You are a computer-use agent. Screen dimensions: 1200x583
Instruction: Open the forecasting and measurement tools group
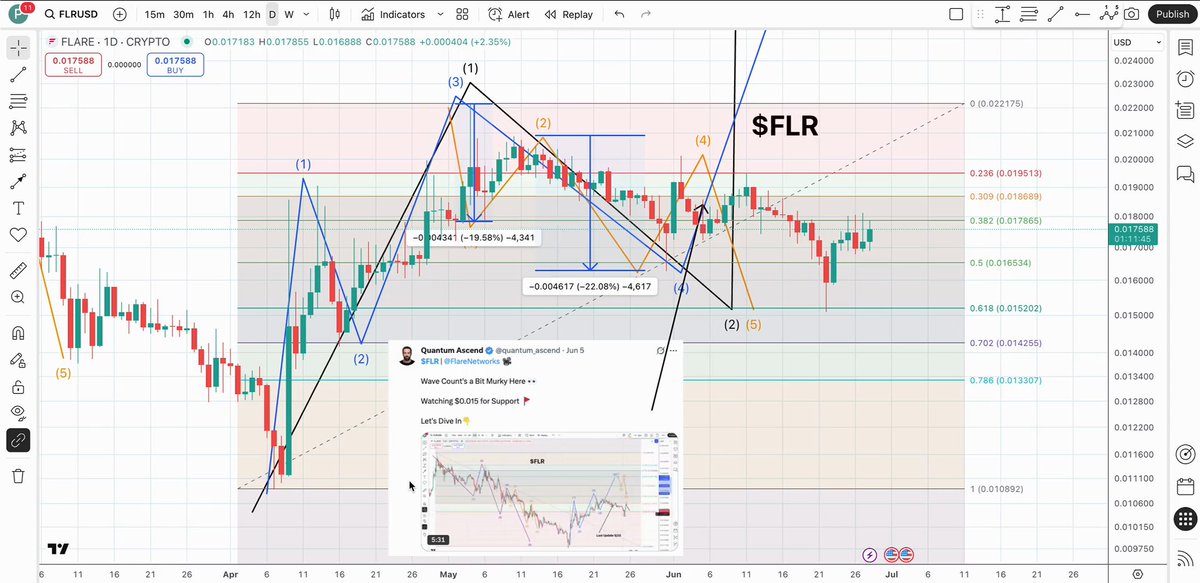pyautogui.click(x=18, y=154)
